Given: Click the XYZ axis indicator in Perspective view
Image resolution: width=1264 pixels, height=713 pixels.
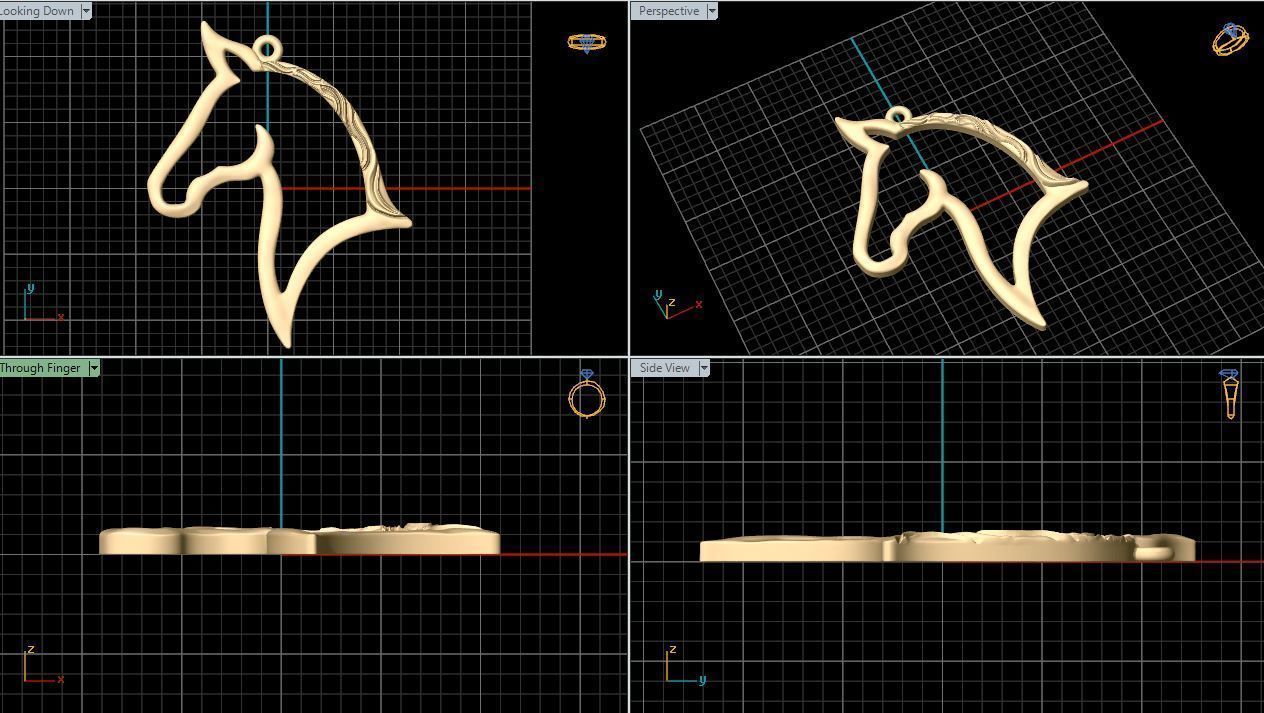Looking at the screenshot, I should (x=677, y=305).
